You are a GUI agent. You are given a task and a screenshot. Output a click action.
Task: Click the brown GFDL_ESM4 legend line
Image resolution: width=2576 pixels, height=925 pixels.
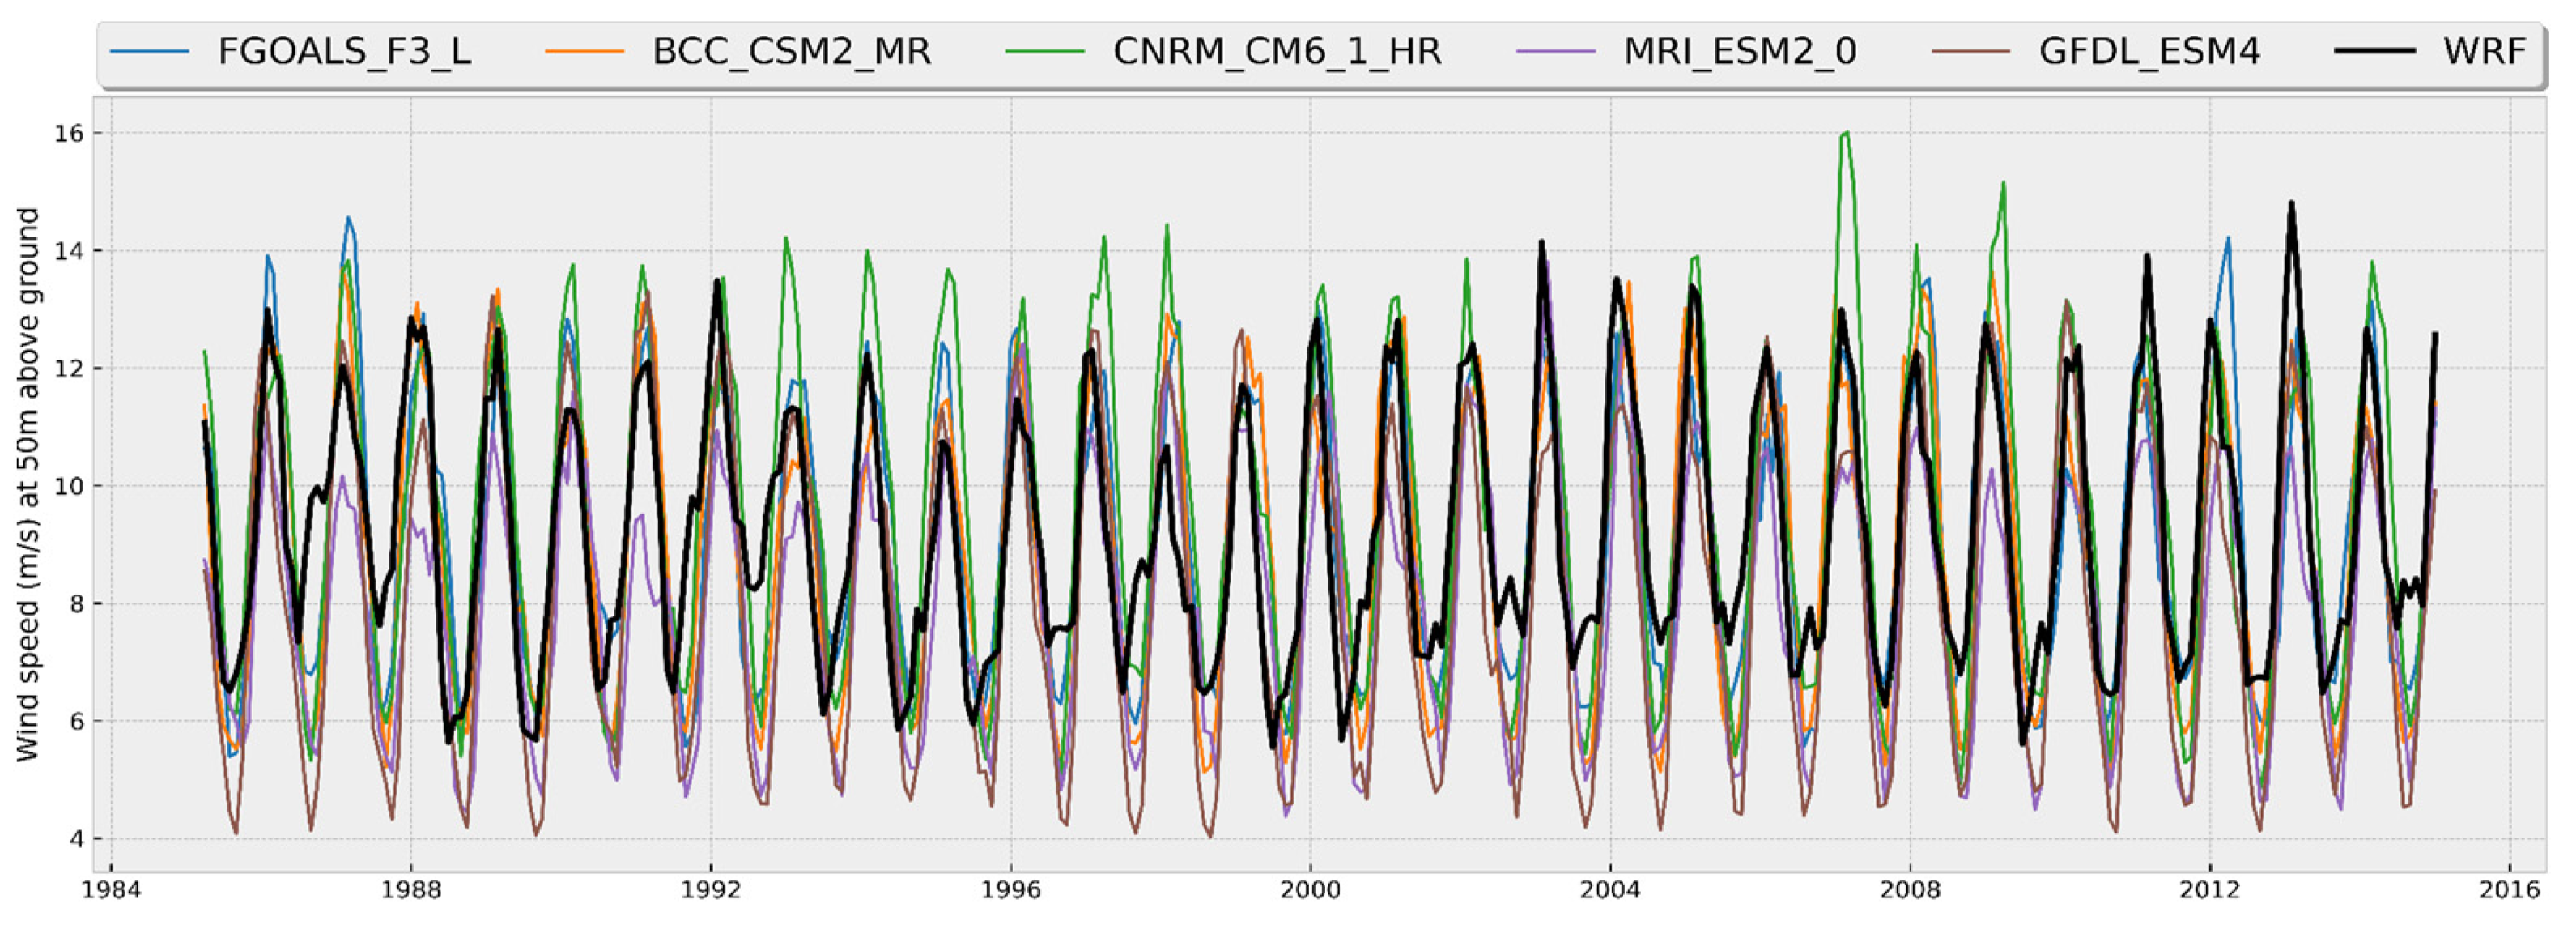coord(1971,52)
